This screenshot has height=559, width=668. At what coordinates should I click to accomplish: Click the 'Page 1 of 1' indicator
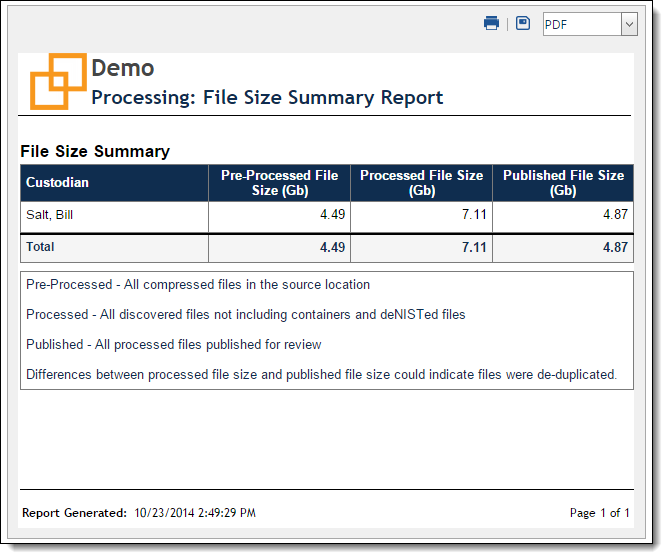599,513
